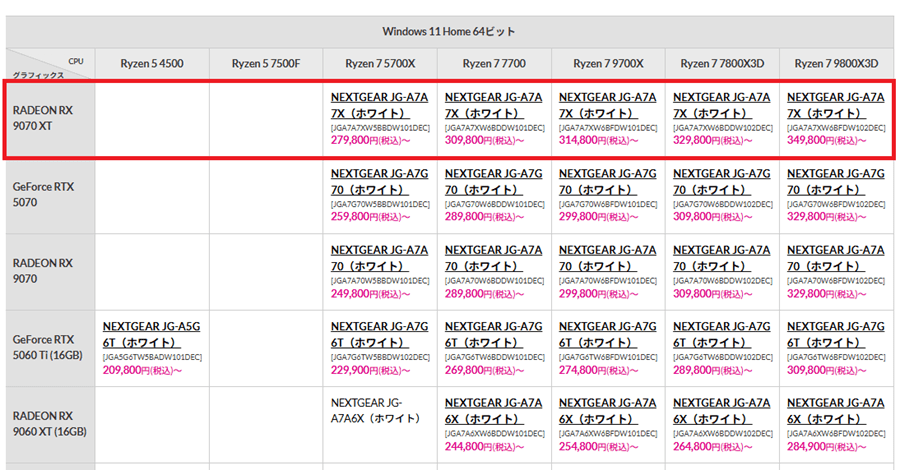Open JG-A7A70 link for RX 9070, Ryzen 7 7800X3D
The width and height of the screenshot is (900, 470).
tap(721, 258)
